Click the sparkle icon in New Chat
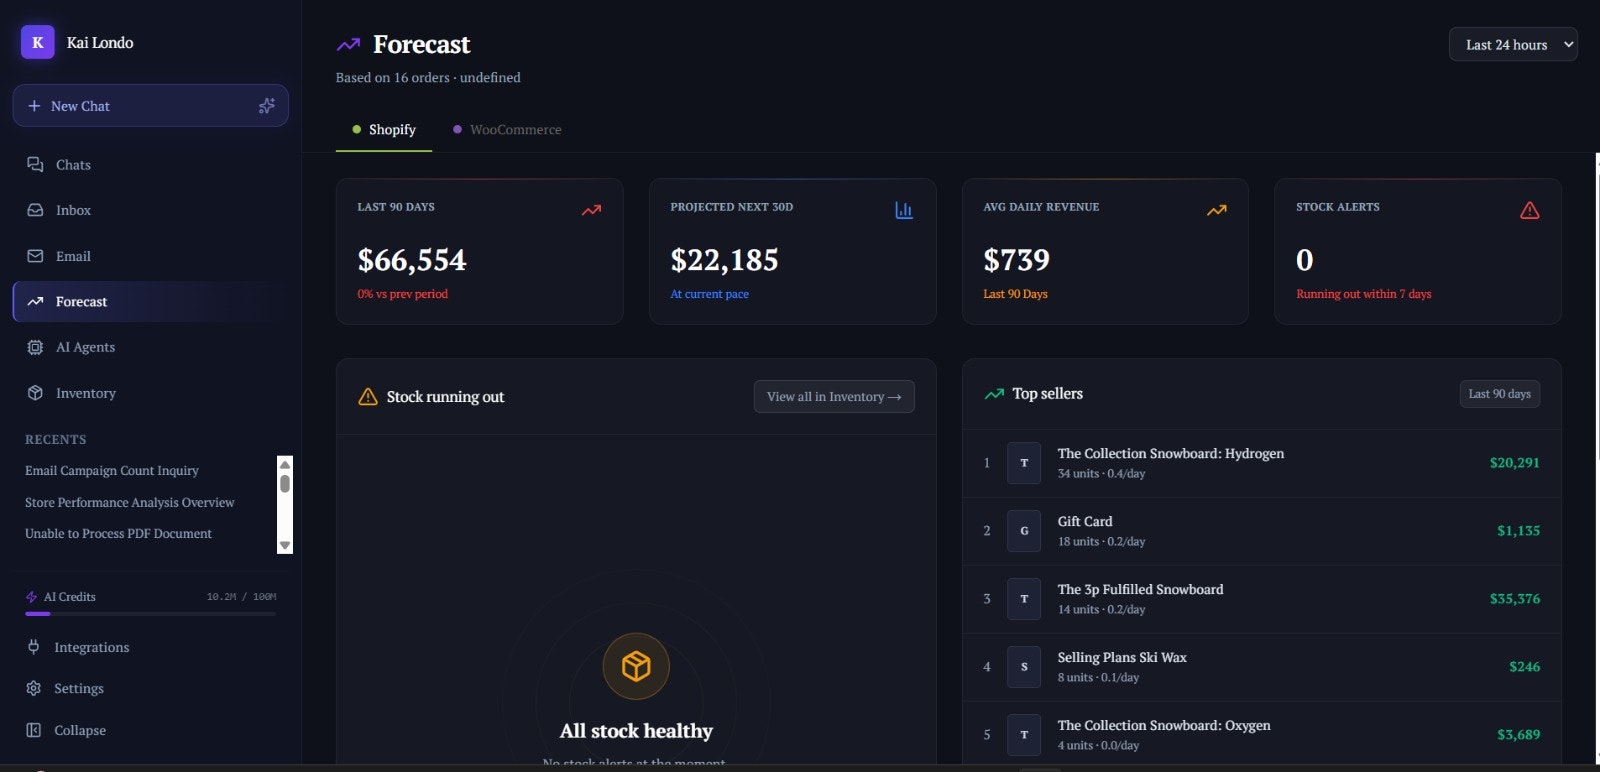The width and height of the screenshot is (1600, 772). point(266,106)
